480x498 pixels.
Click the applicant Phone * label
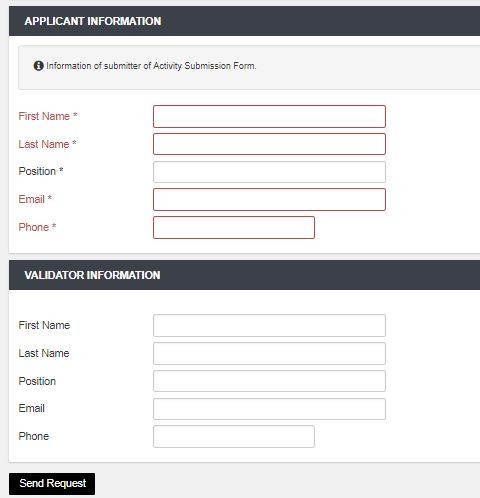37,227
